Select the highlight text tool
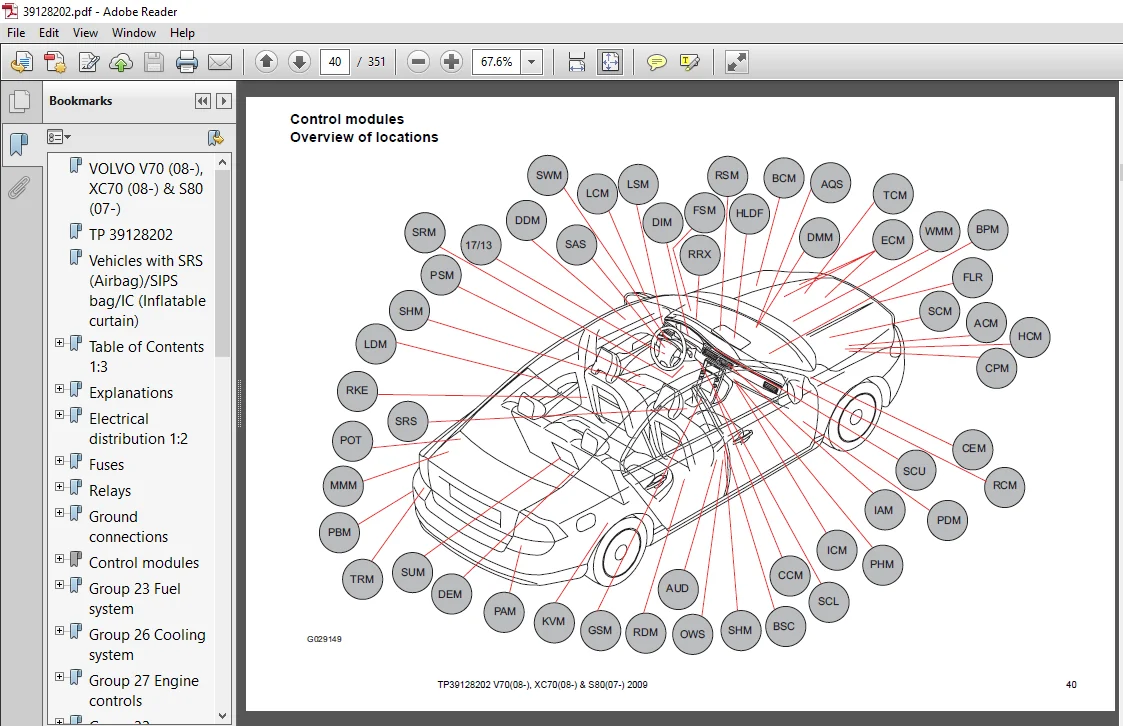Screen dimensions: 1123x726 pyautogui.click(x=689, y=62)
